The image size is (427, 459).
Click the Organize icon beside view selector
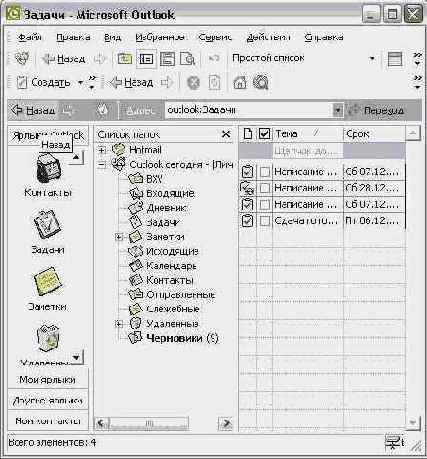point(395,59)
